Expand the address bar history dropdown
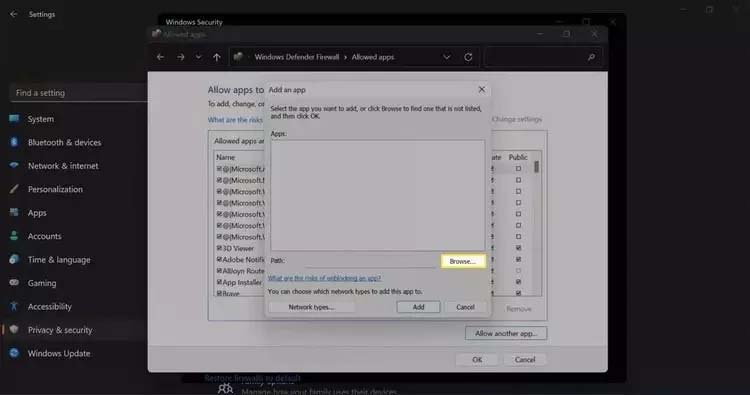This screenshot has height=395, width=750. [x=446, y=57]
